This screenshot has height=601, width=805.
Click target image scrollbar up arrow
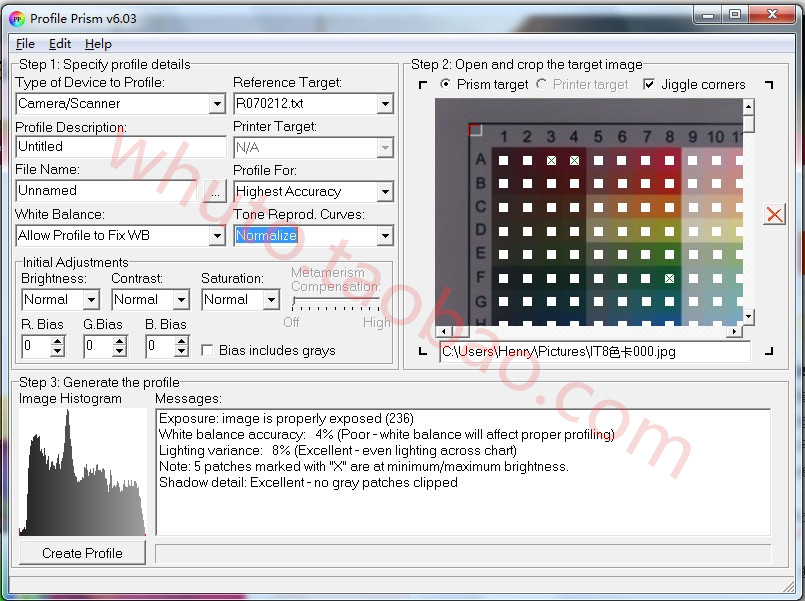(749, 107)
